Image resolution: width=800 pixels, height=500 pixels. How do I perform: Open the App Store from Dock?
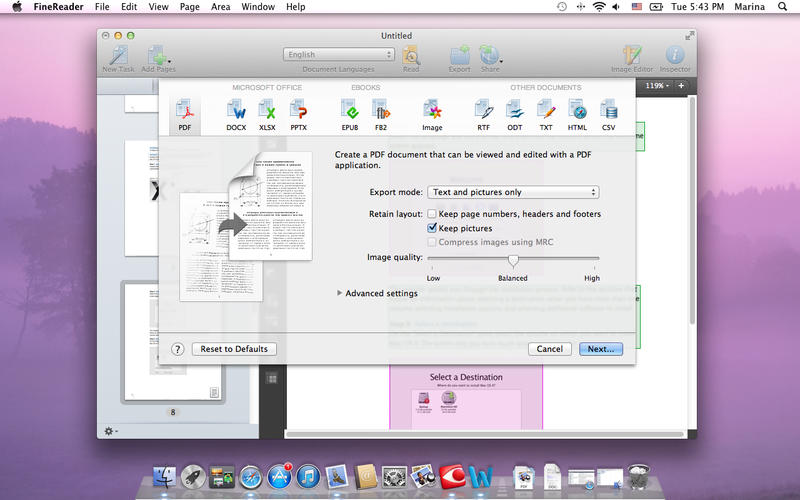pyautogui.click(x=280, y=477)
